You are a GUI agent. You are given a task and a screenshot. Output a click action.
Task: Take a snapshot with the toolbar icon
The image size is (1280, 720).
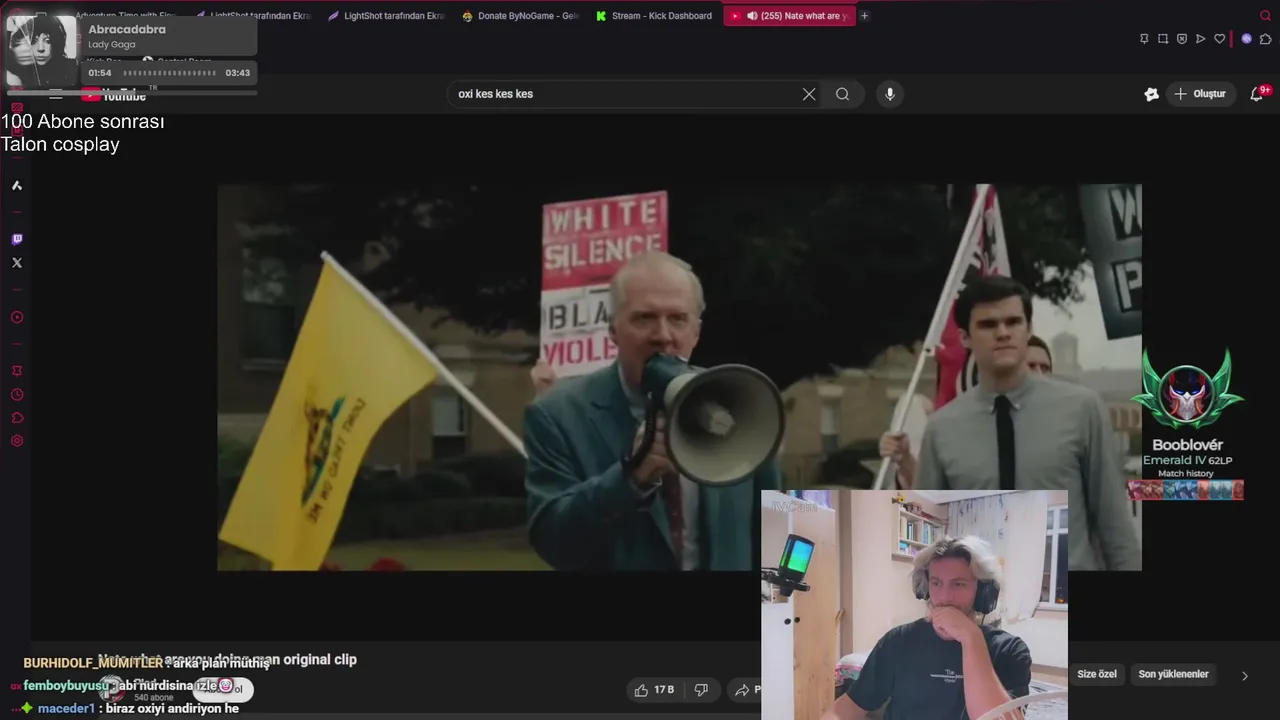pyautogui.click(x=1163, y=39)
